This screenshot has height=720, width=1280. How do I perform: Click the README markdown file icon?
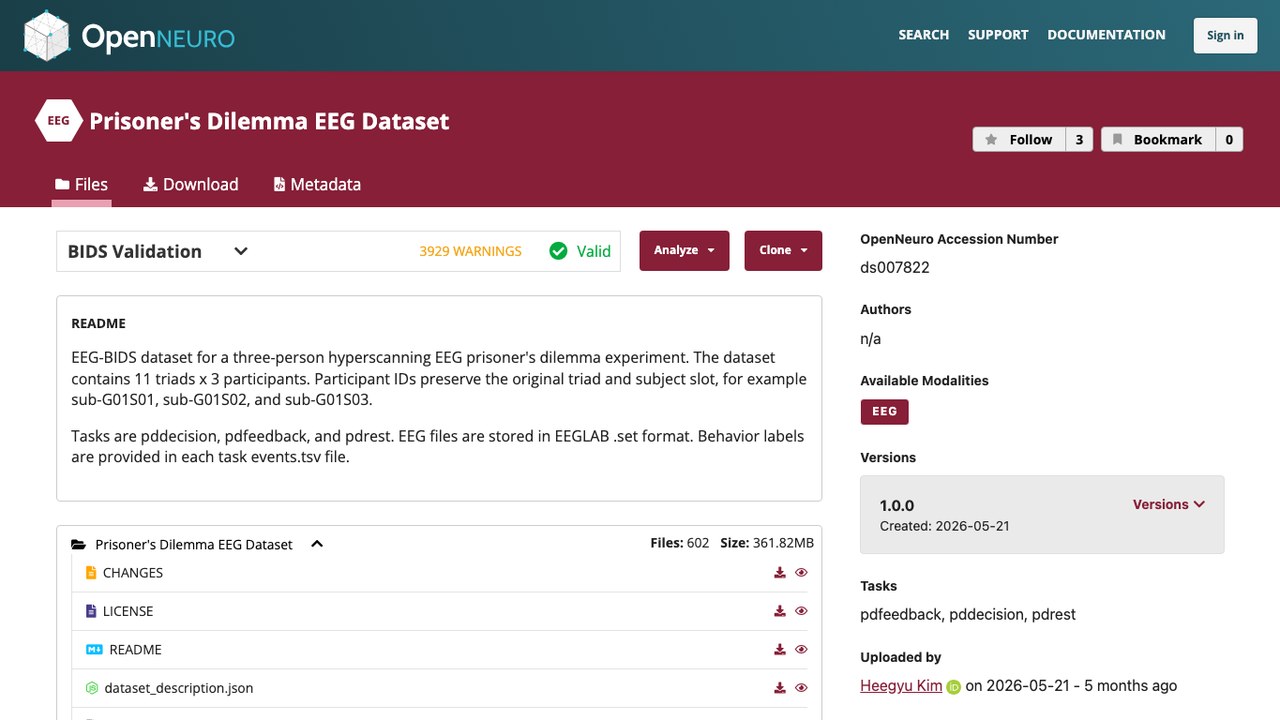coord(94,650)
